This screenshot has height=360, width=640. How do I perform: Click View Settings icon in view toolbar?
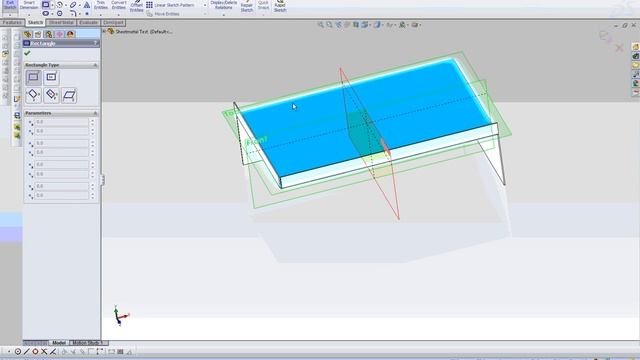coord(414,25)
